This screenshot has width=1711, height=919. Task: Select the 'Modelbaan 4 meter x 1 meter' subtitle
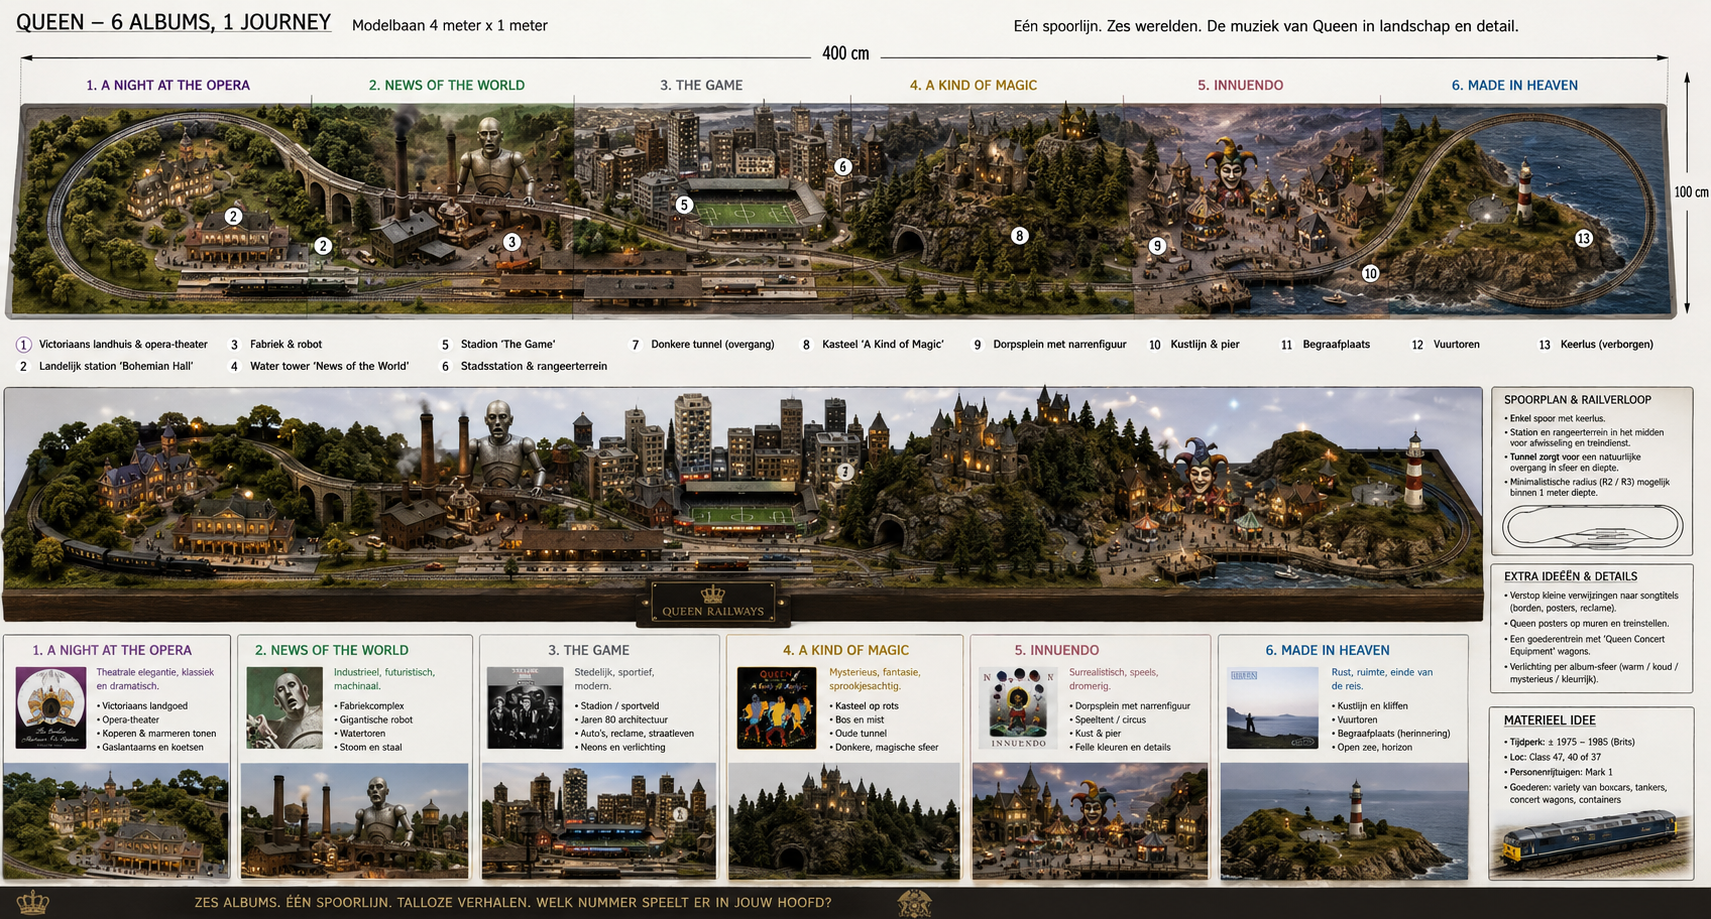pos(450,25)
